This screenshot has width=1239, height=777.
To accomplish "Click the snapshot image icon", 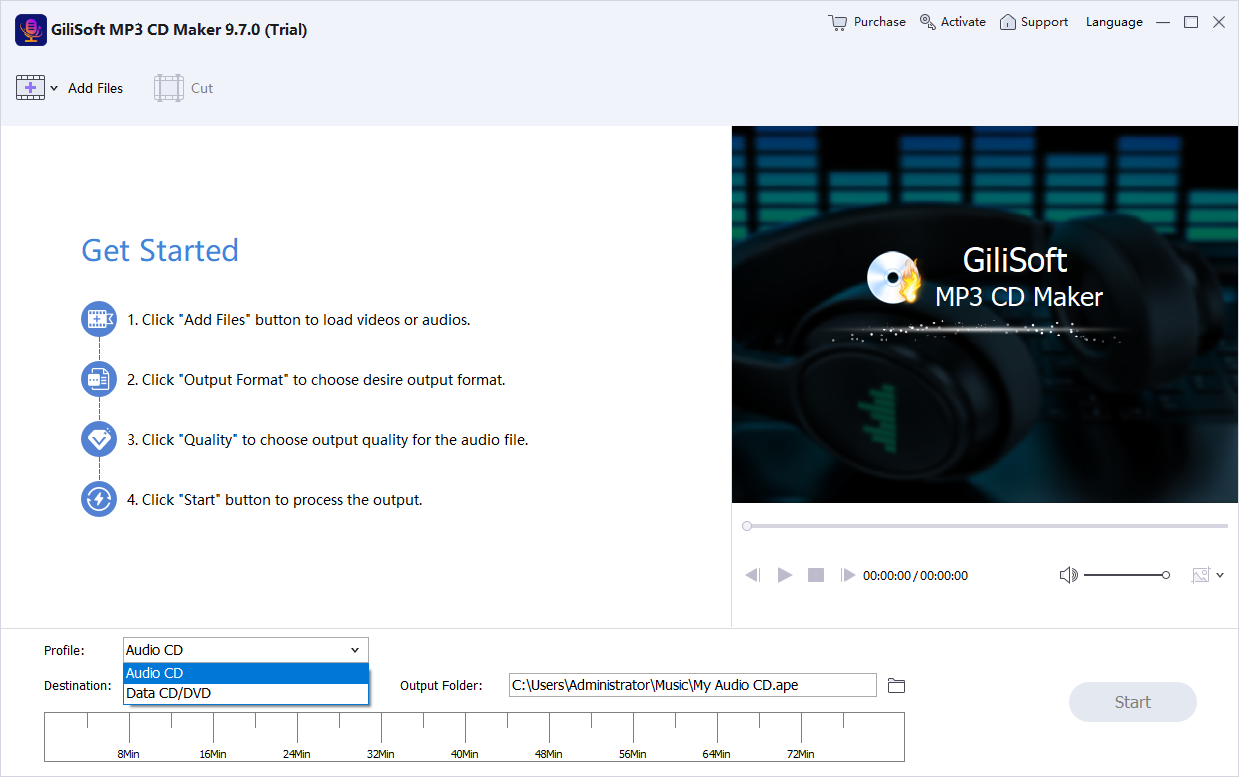I will click(x=1201, y=575).
